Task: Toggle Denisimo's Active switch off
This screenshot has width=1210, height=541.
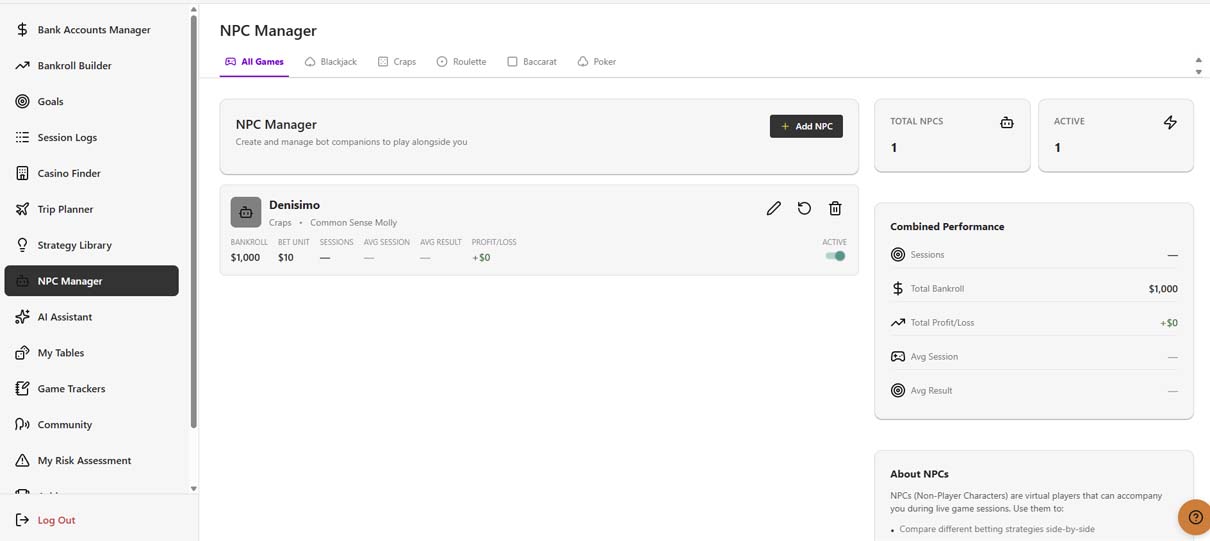Action: click(x=835, y=256)
